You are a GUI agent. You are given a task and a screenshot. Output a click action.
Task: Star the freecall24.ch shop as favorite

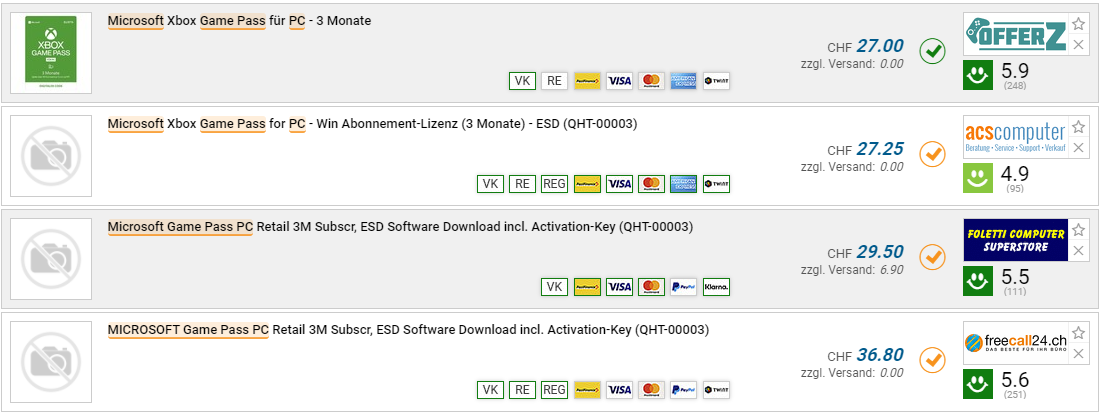[x=1078, y=332]
